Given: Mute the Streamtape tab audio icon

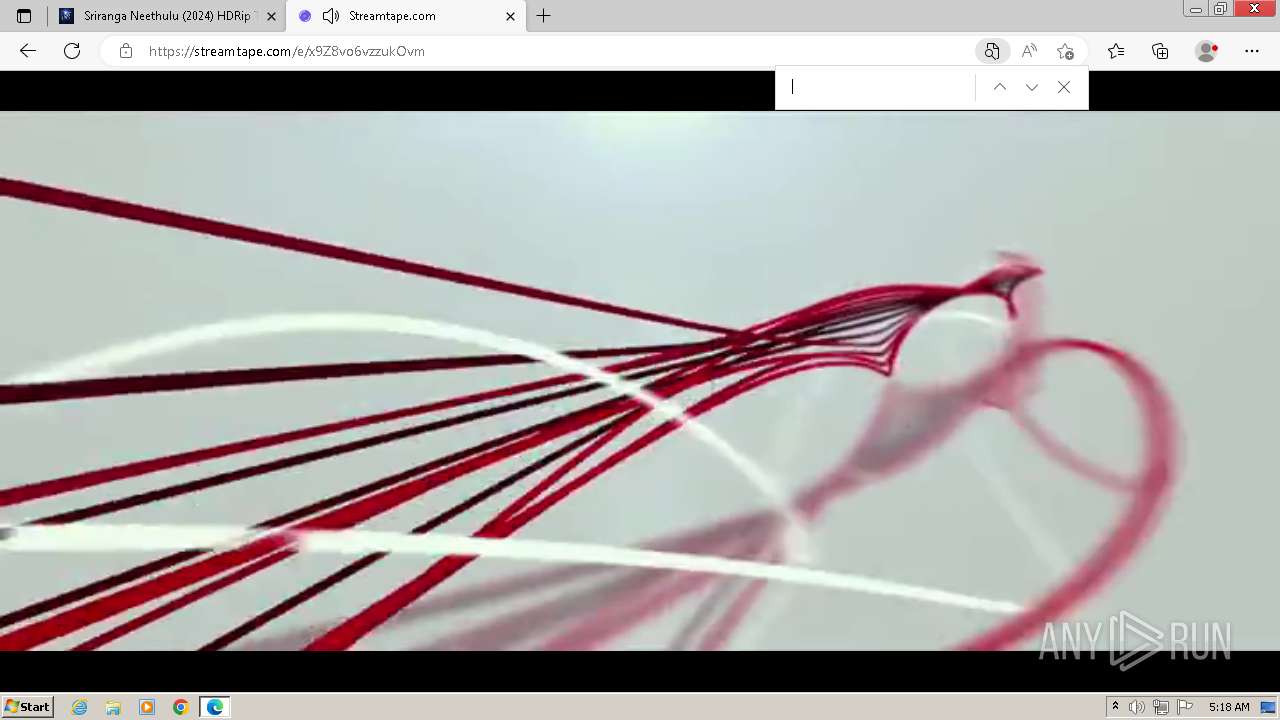Looking at the screenshot, I should click(x=331, y=16).
